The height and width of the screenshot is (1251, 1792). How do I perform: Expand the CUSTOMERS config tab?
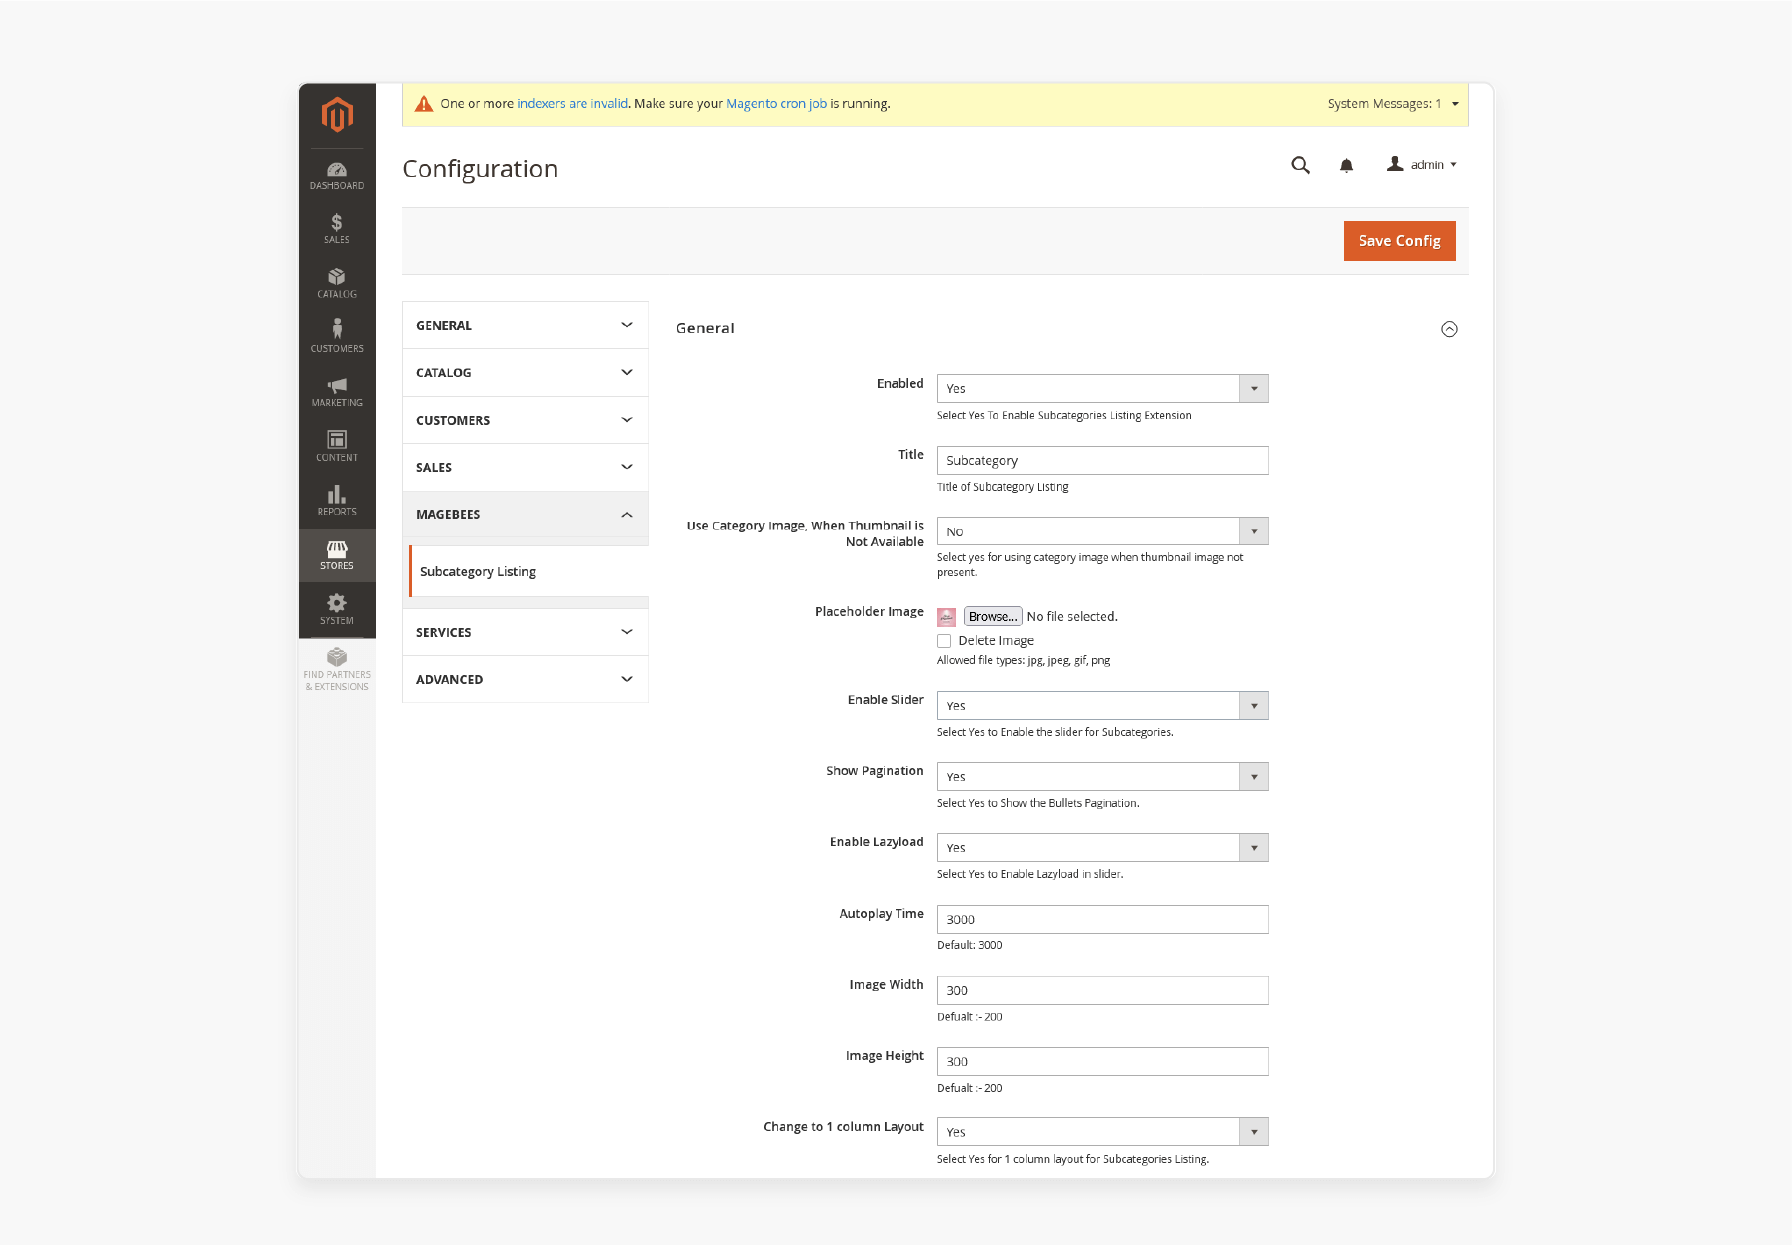pos(525,420)
